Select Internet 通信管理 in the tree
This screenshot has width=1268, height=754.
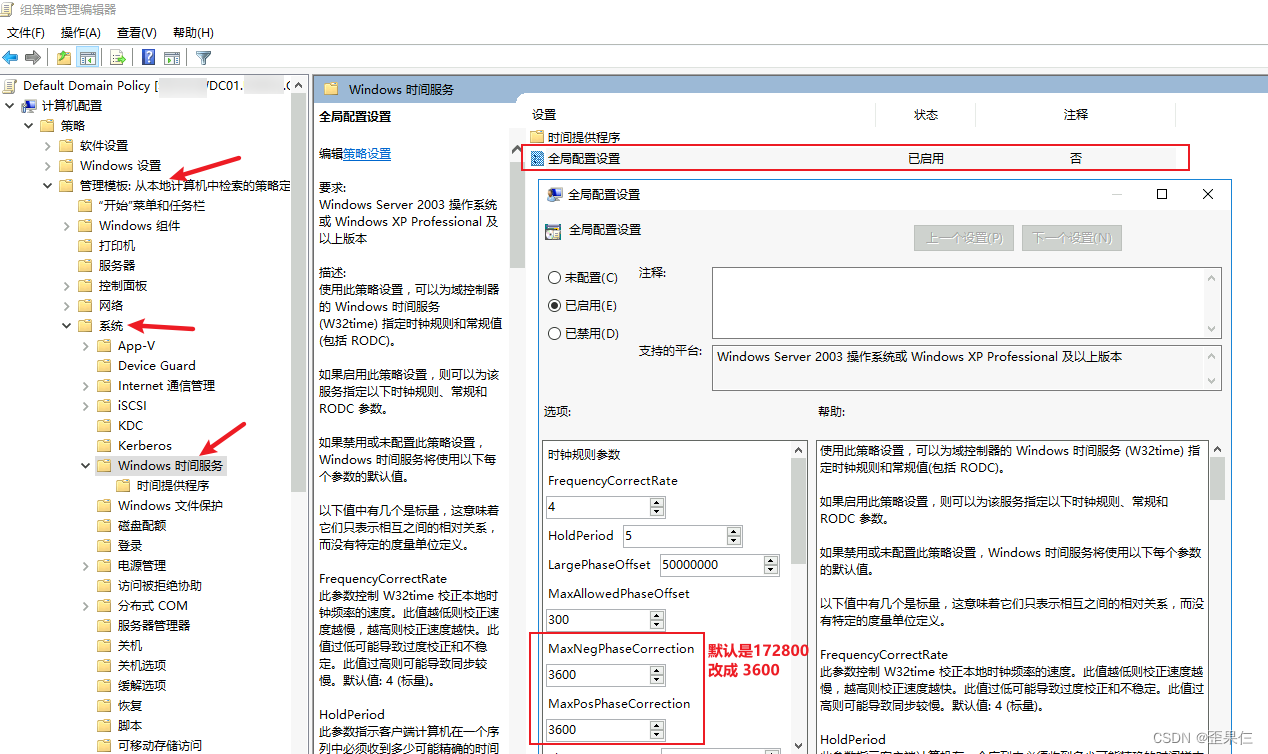(166, 386)
